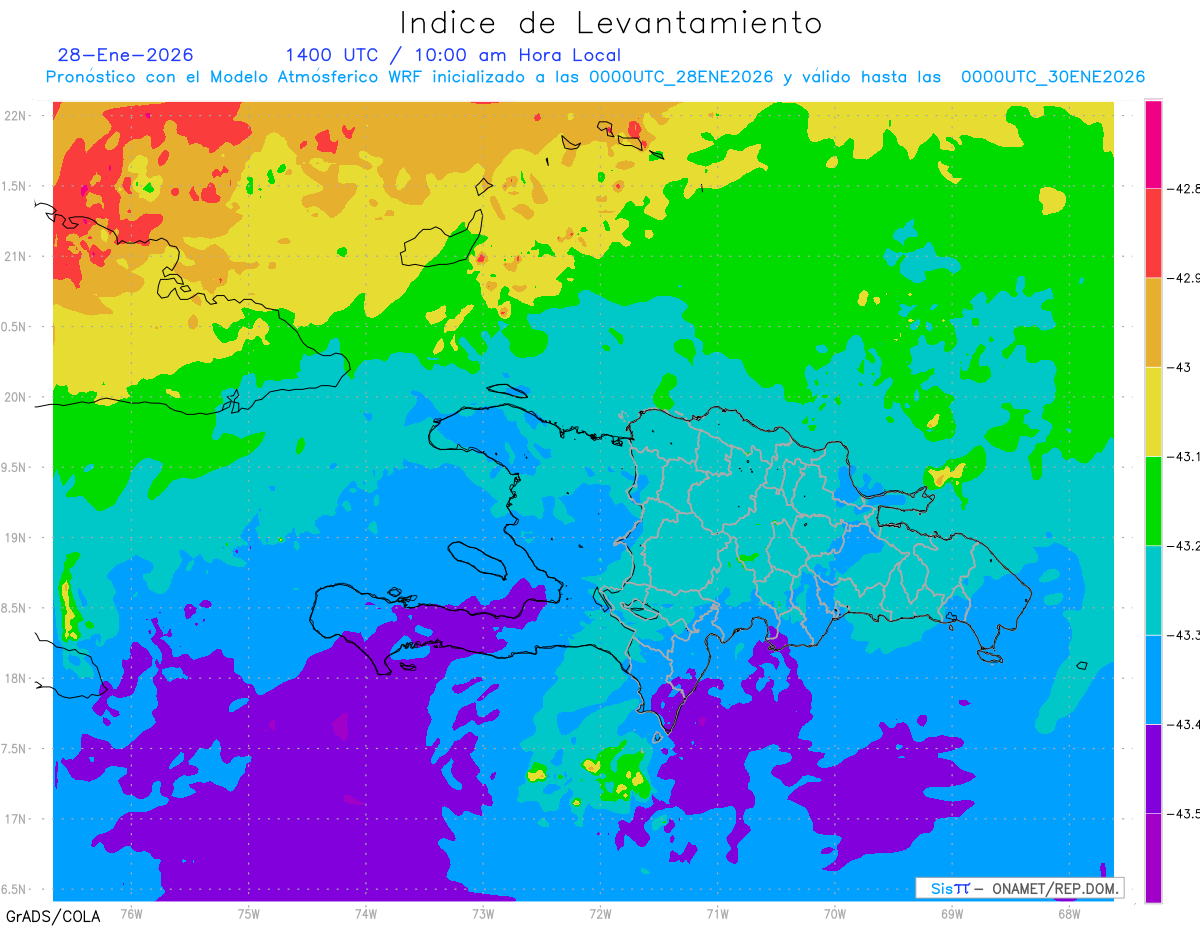
Task: Click the '19N' latitude label
Action: 16,538
